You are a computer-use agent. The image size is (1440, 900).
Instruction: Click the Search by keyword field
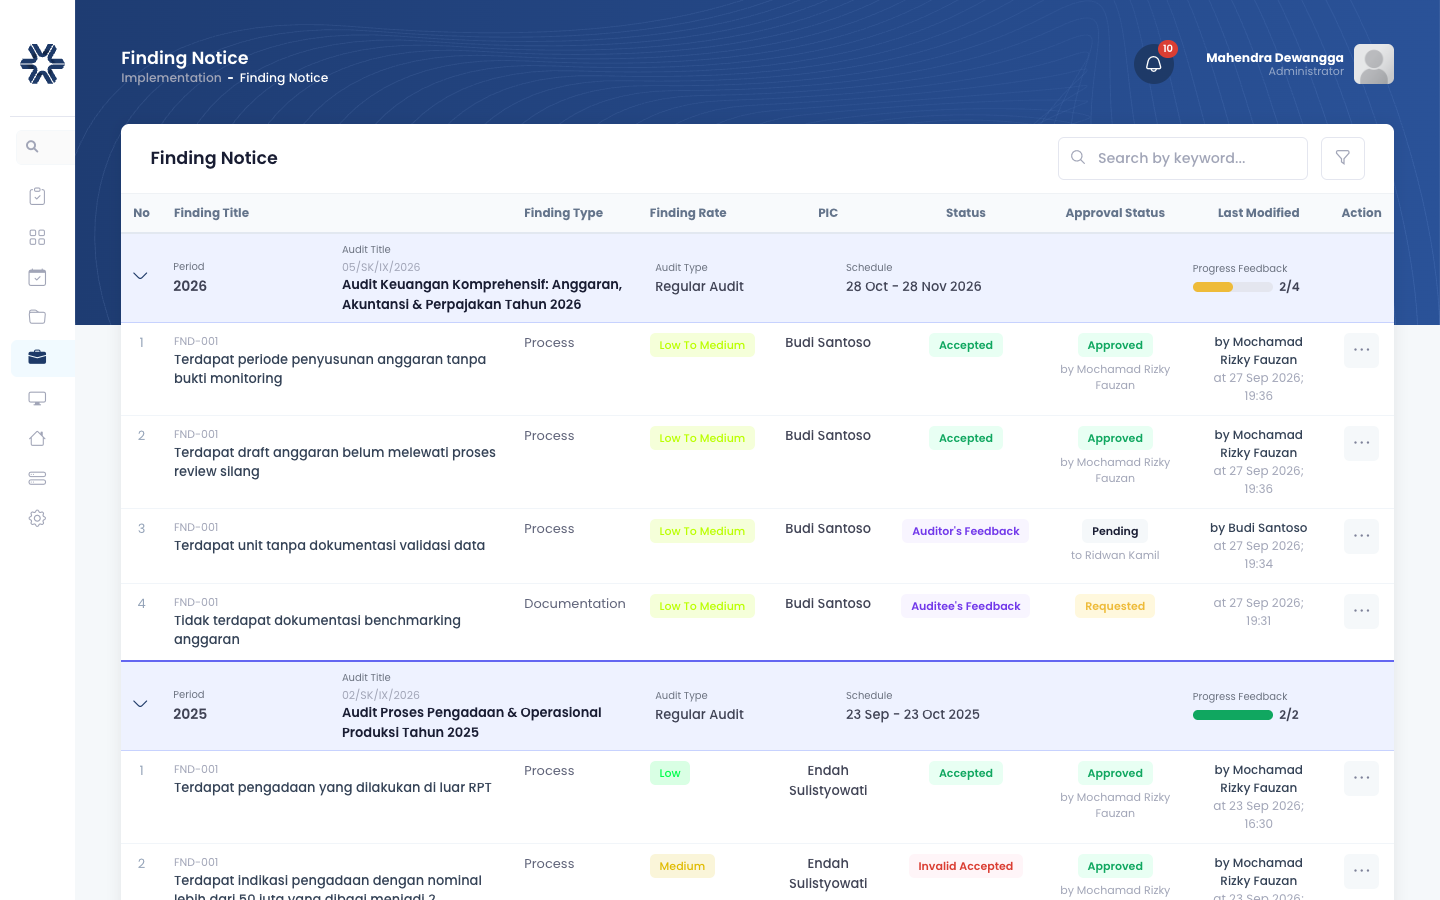[1183, 158]
